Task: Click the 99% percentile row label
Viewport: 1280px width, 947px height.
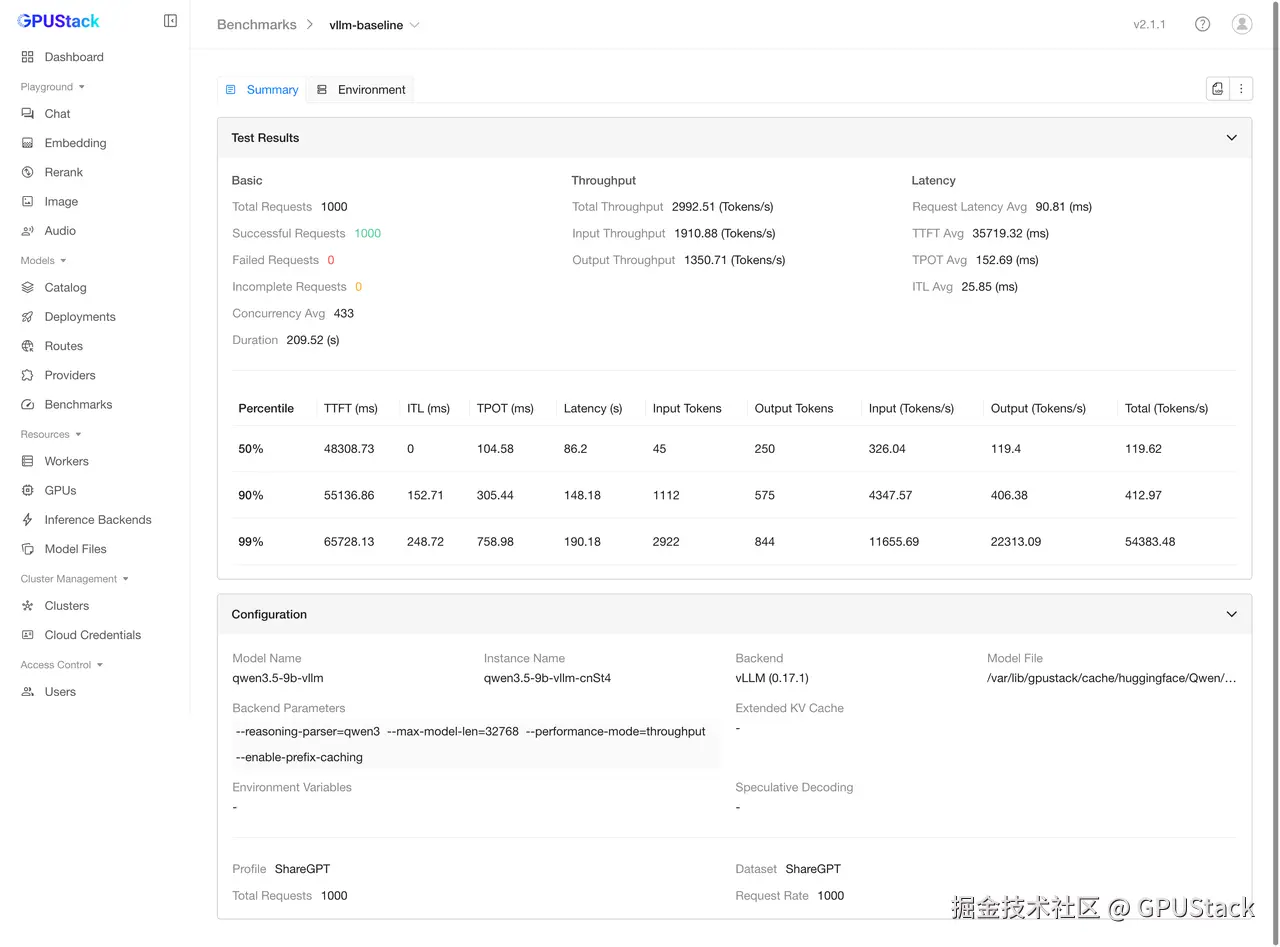Action: coord(251,541)
